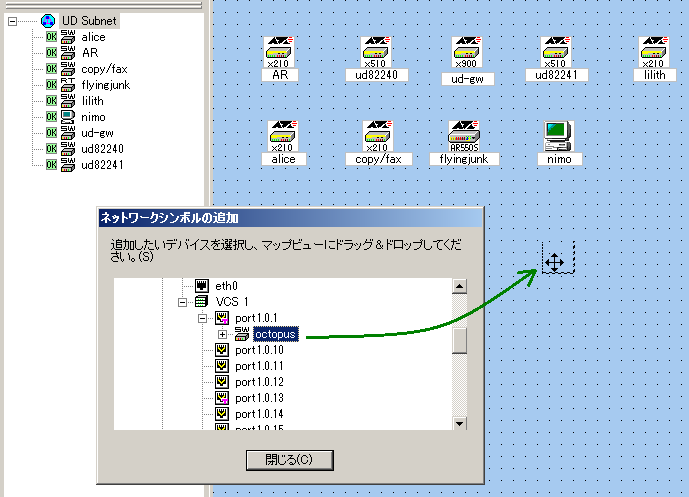Select alice switch icon in tree
The width and height of the screenshot is (689, 497).
coord(68,37)
